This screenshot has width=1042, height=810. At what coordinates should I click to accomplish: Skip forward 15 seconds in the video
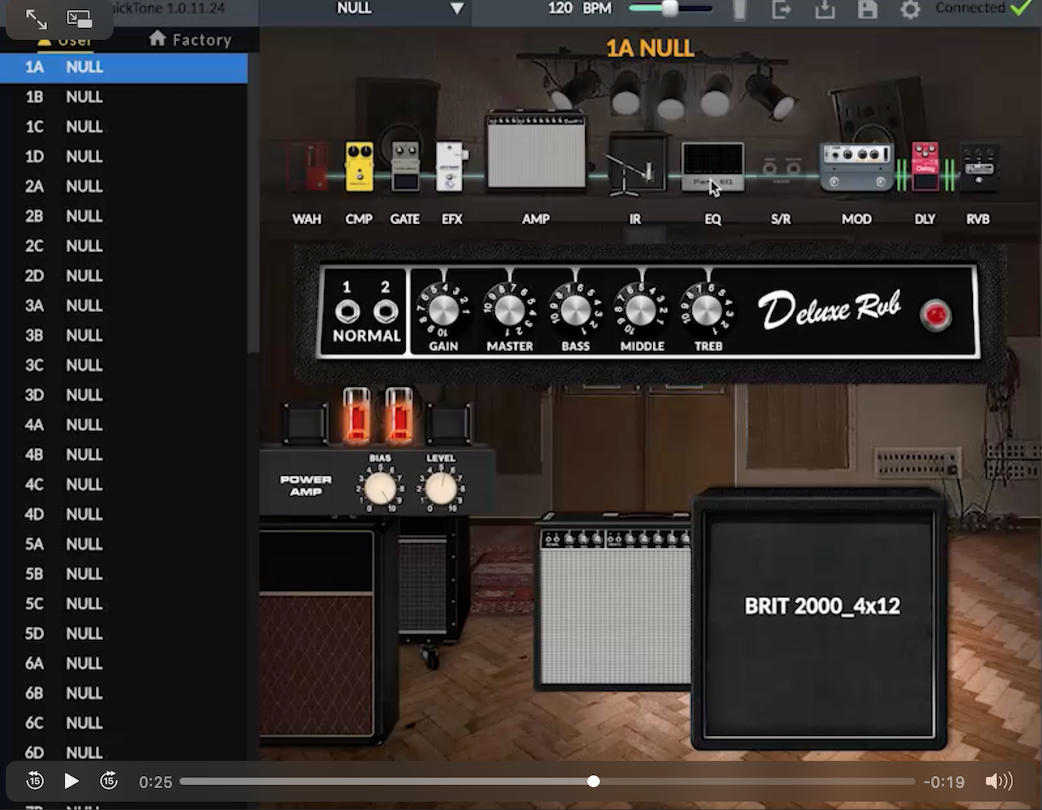[109, 781]
